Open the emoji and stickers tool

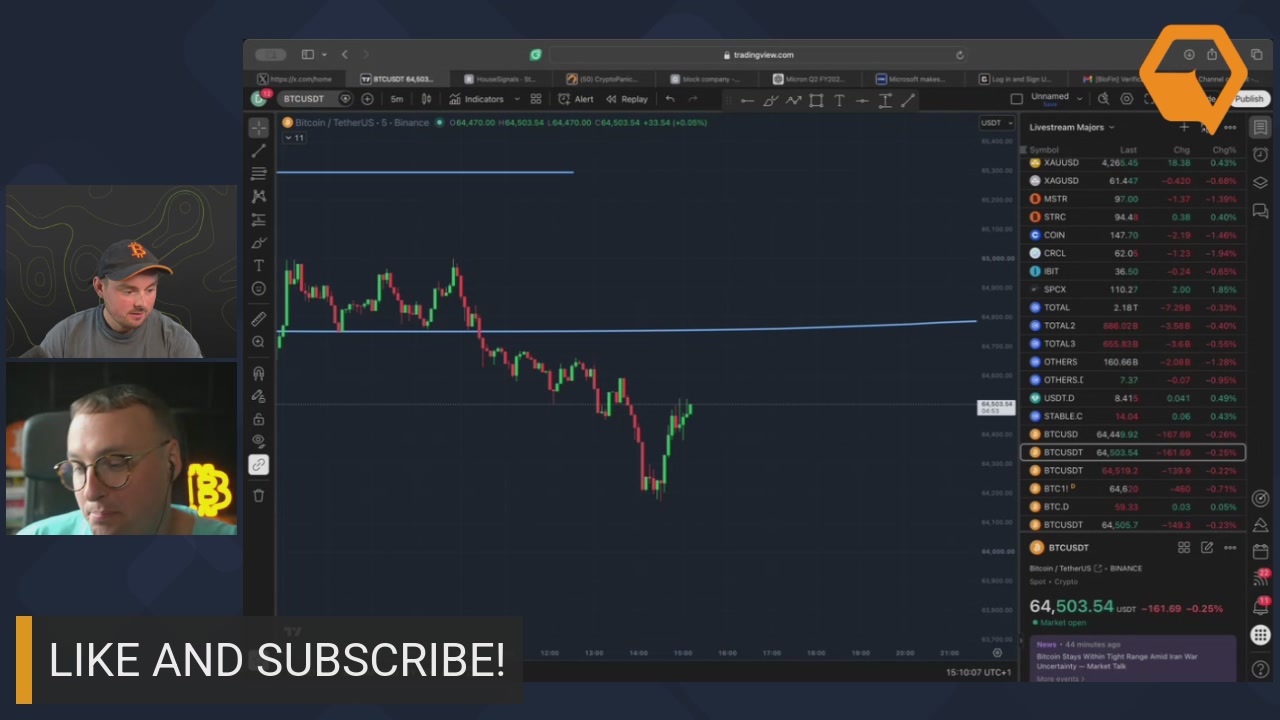259,289
